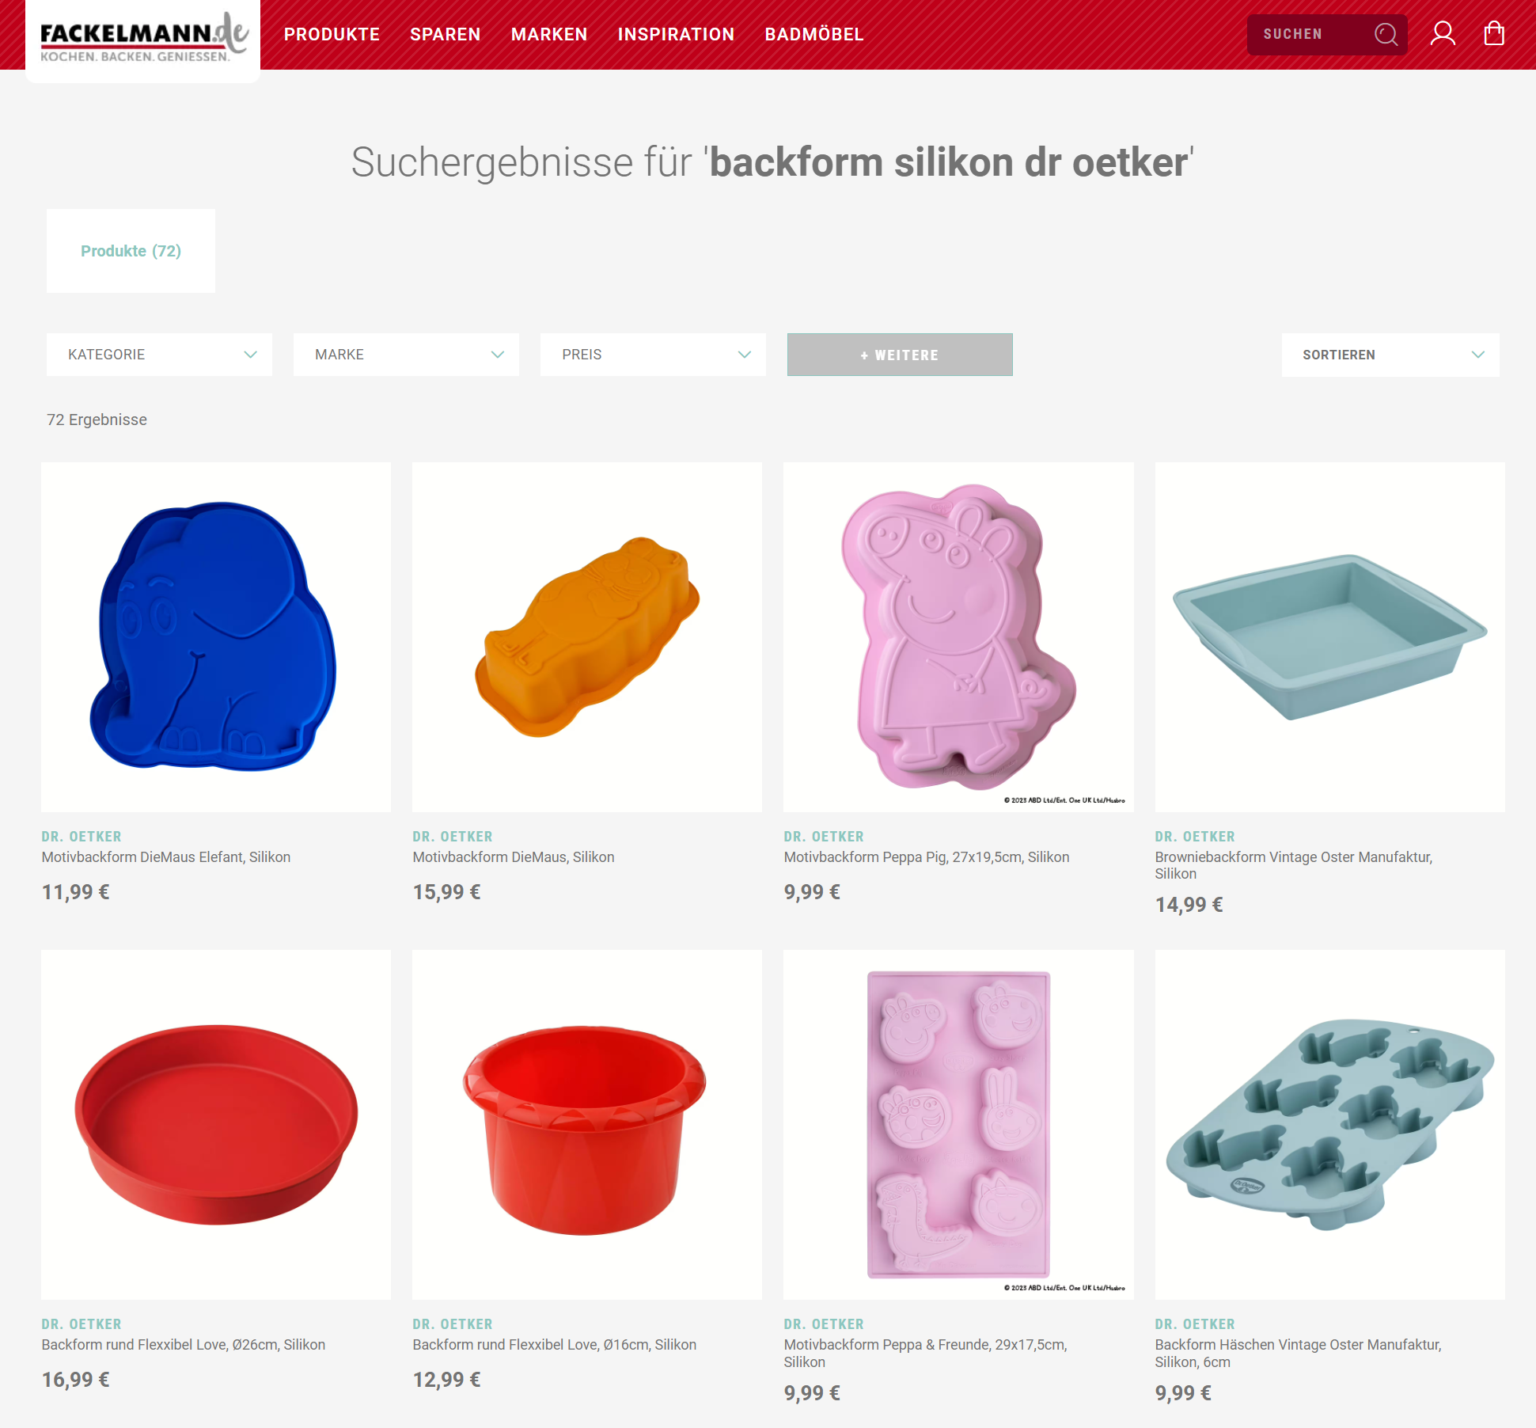Open the blue Elefant baking mold image
Viewport: 1536px width, 1428px height.
click(x=216, y=637)
